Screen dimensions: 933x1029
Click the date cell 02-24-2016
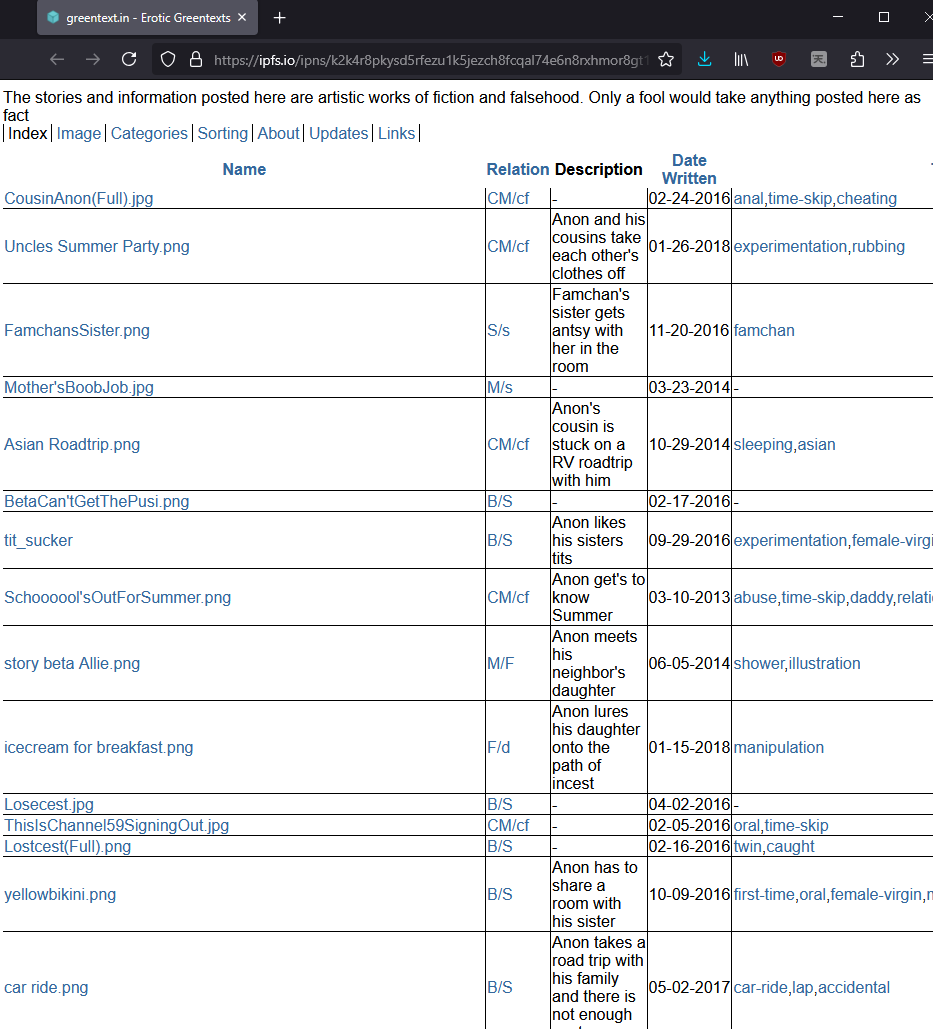point(689,198)
